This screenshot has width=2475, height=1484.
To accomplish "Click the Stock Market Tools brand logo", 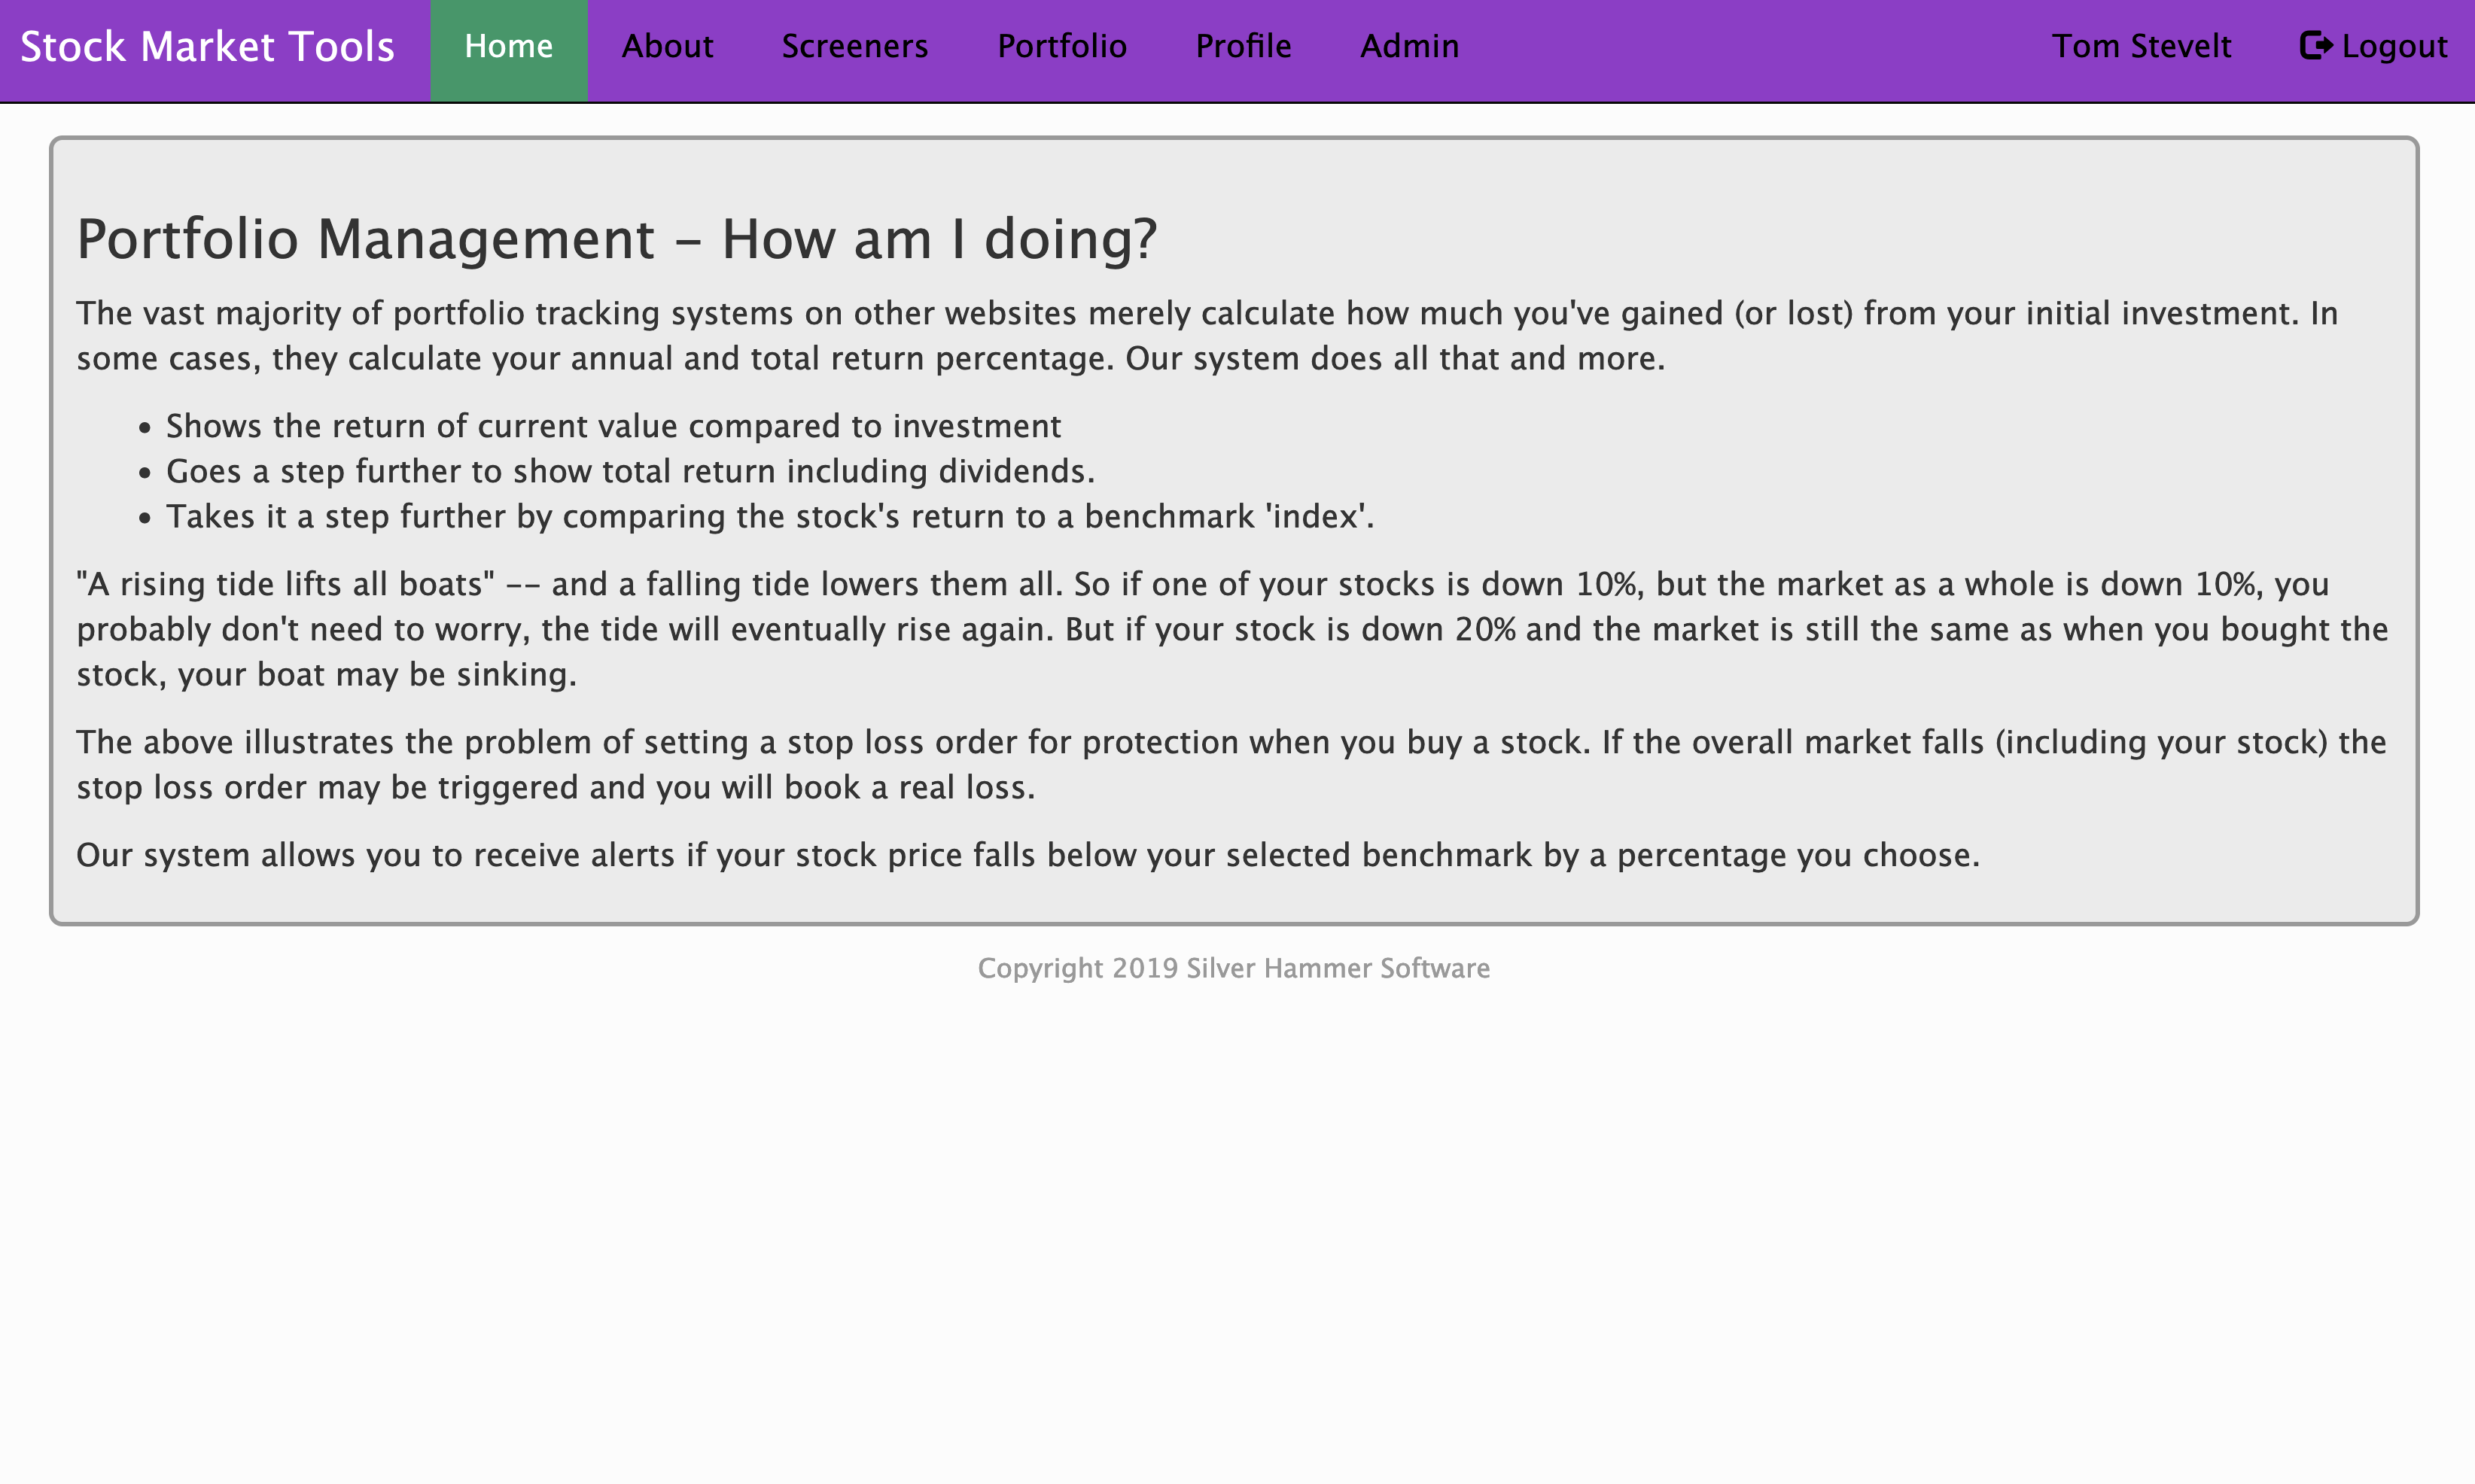I will pyautogui.click(x=207, y=47).
